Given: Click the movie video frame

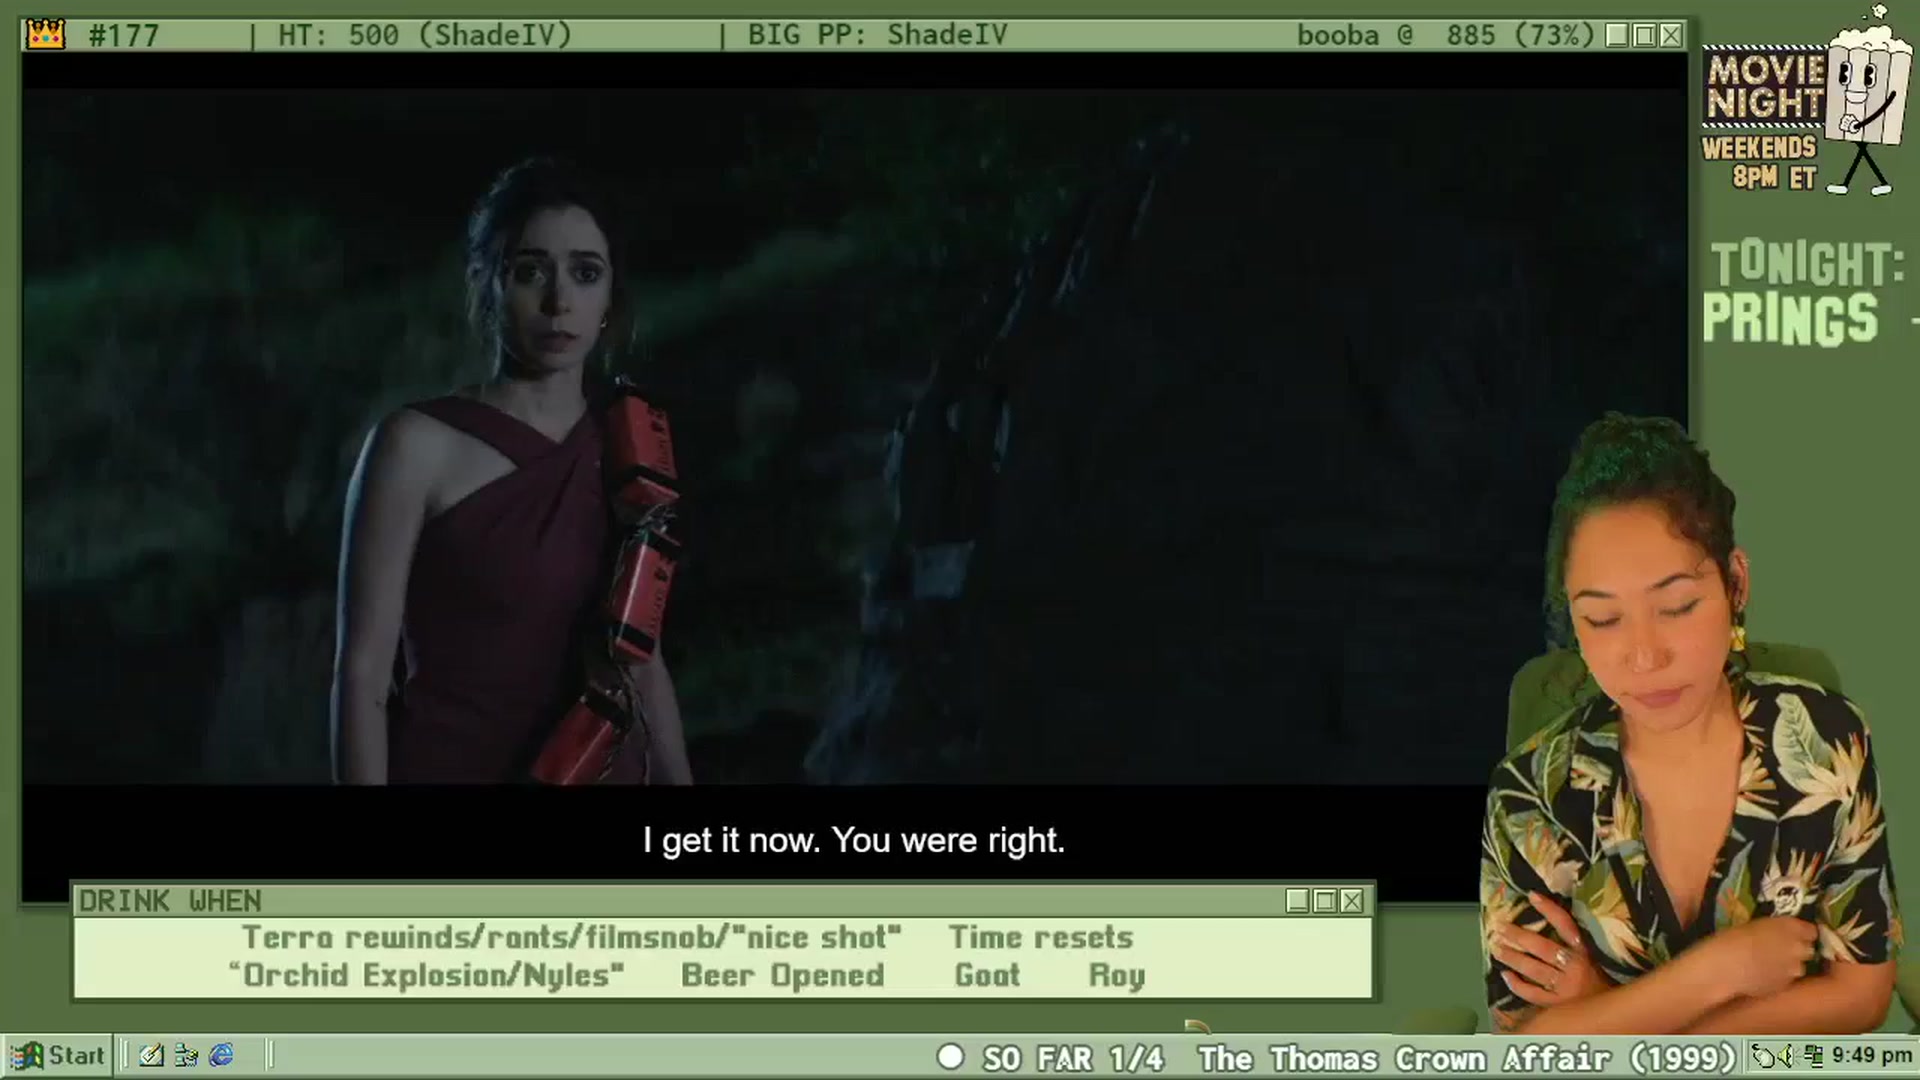Looking at the screenshot, I should [x=855, y=437].
